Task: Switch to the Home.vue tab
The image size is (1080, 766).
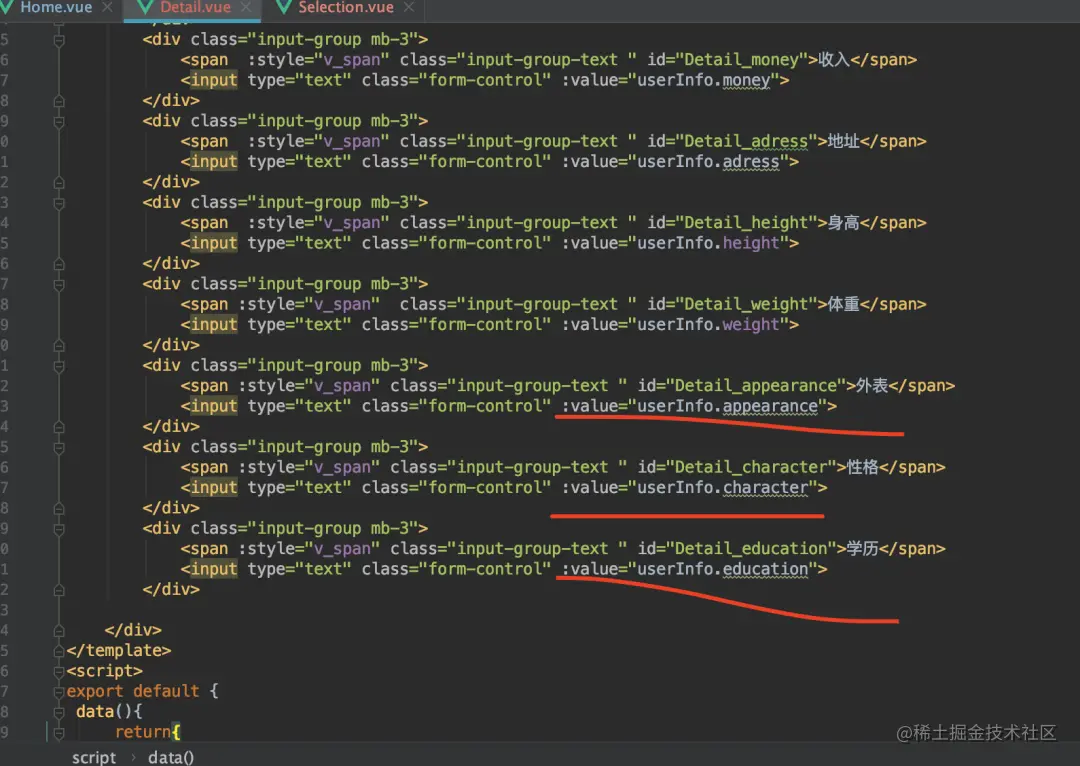Action: click(56, 8)
